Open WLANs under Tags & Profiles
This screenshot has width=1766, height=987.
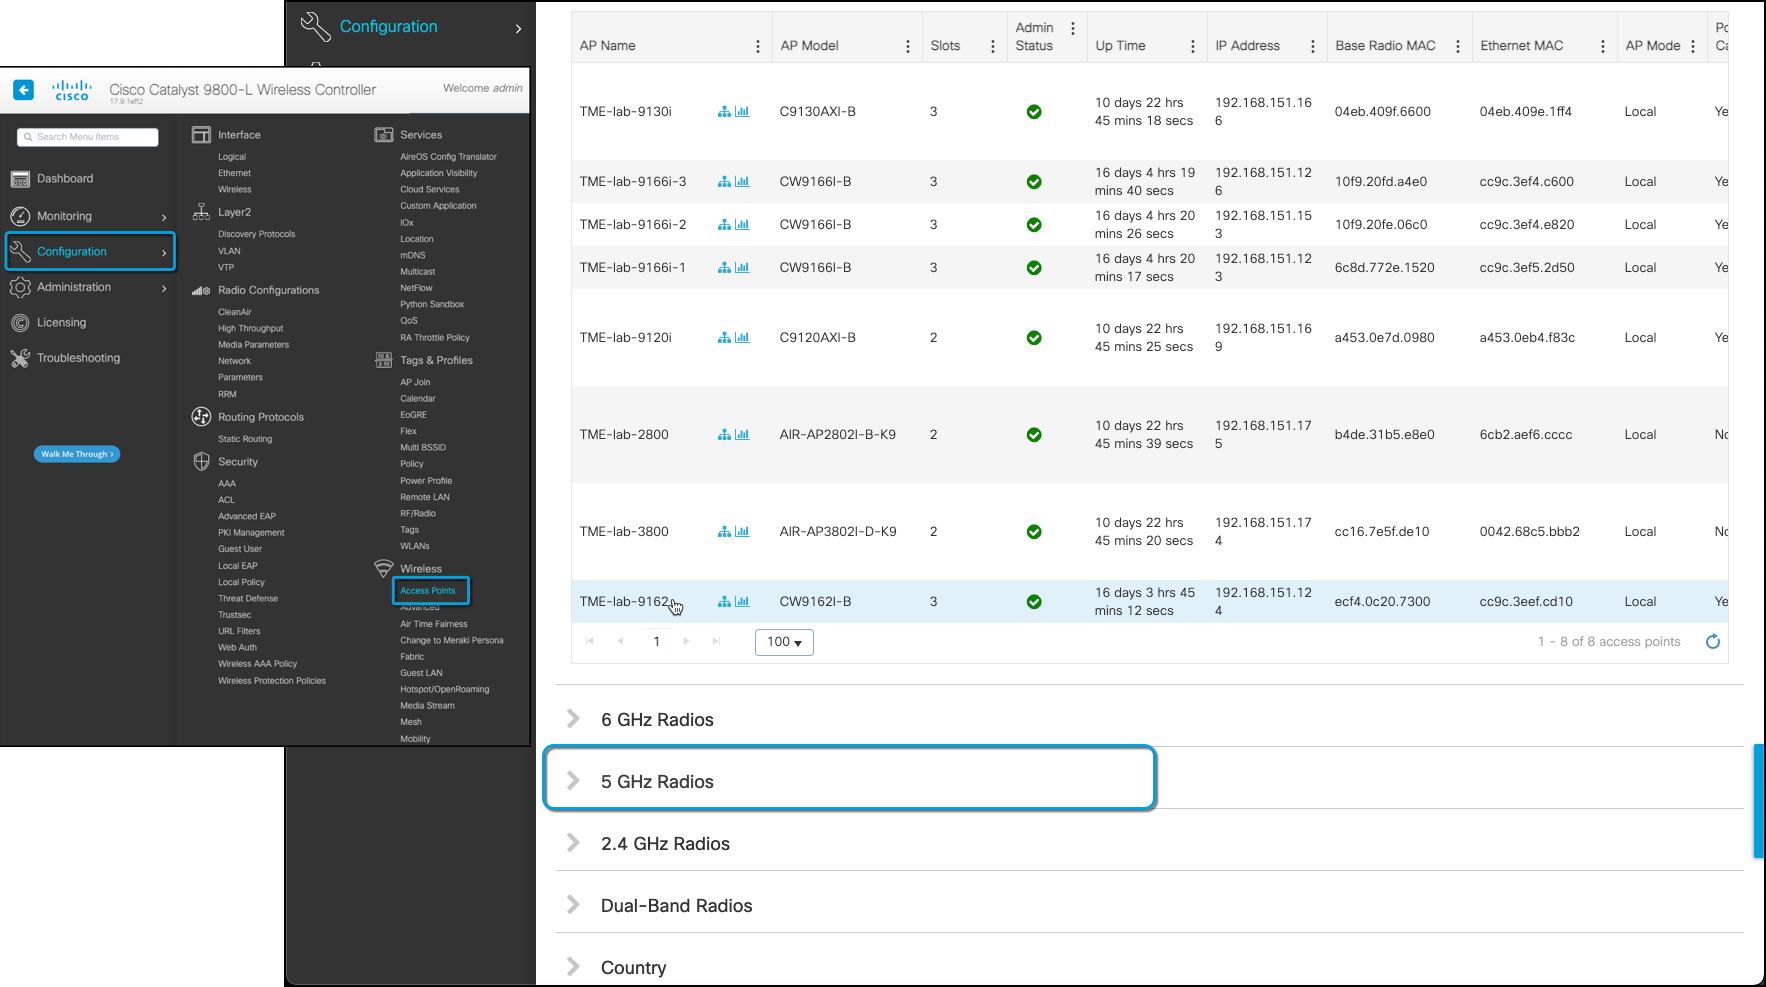(415, 545)
